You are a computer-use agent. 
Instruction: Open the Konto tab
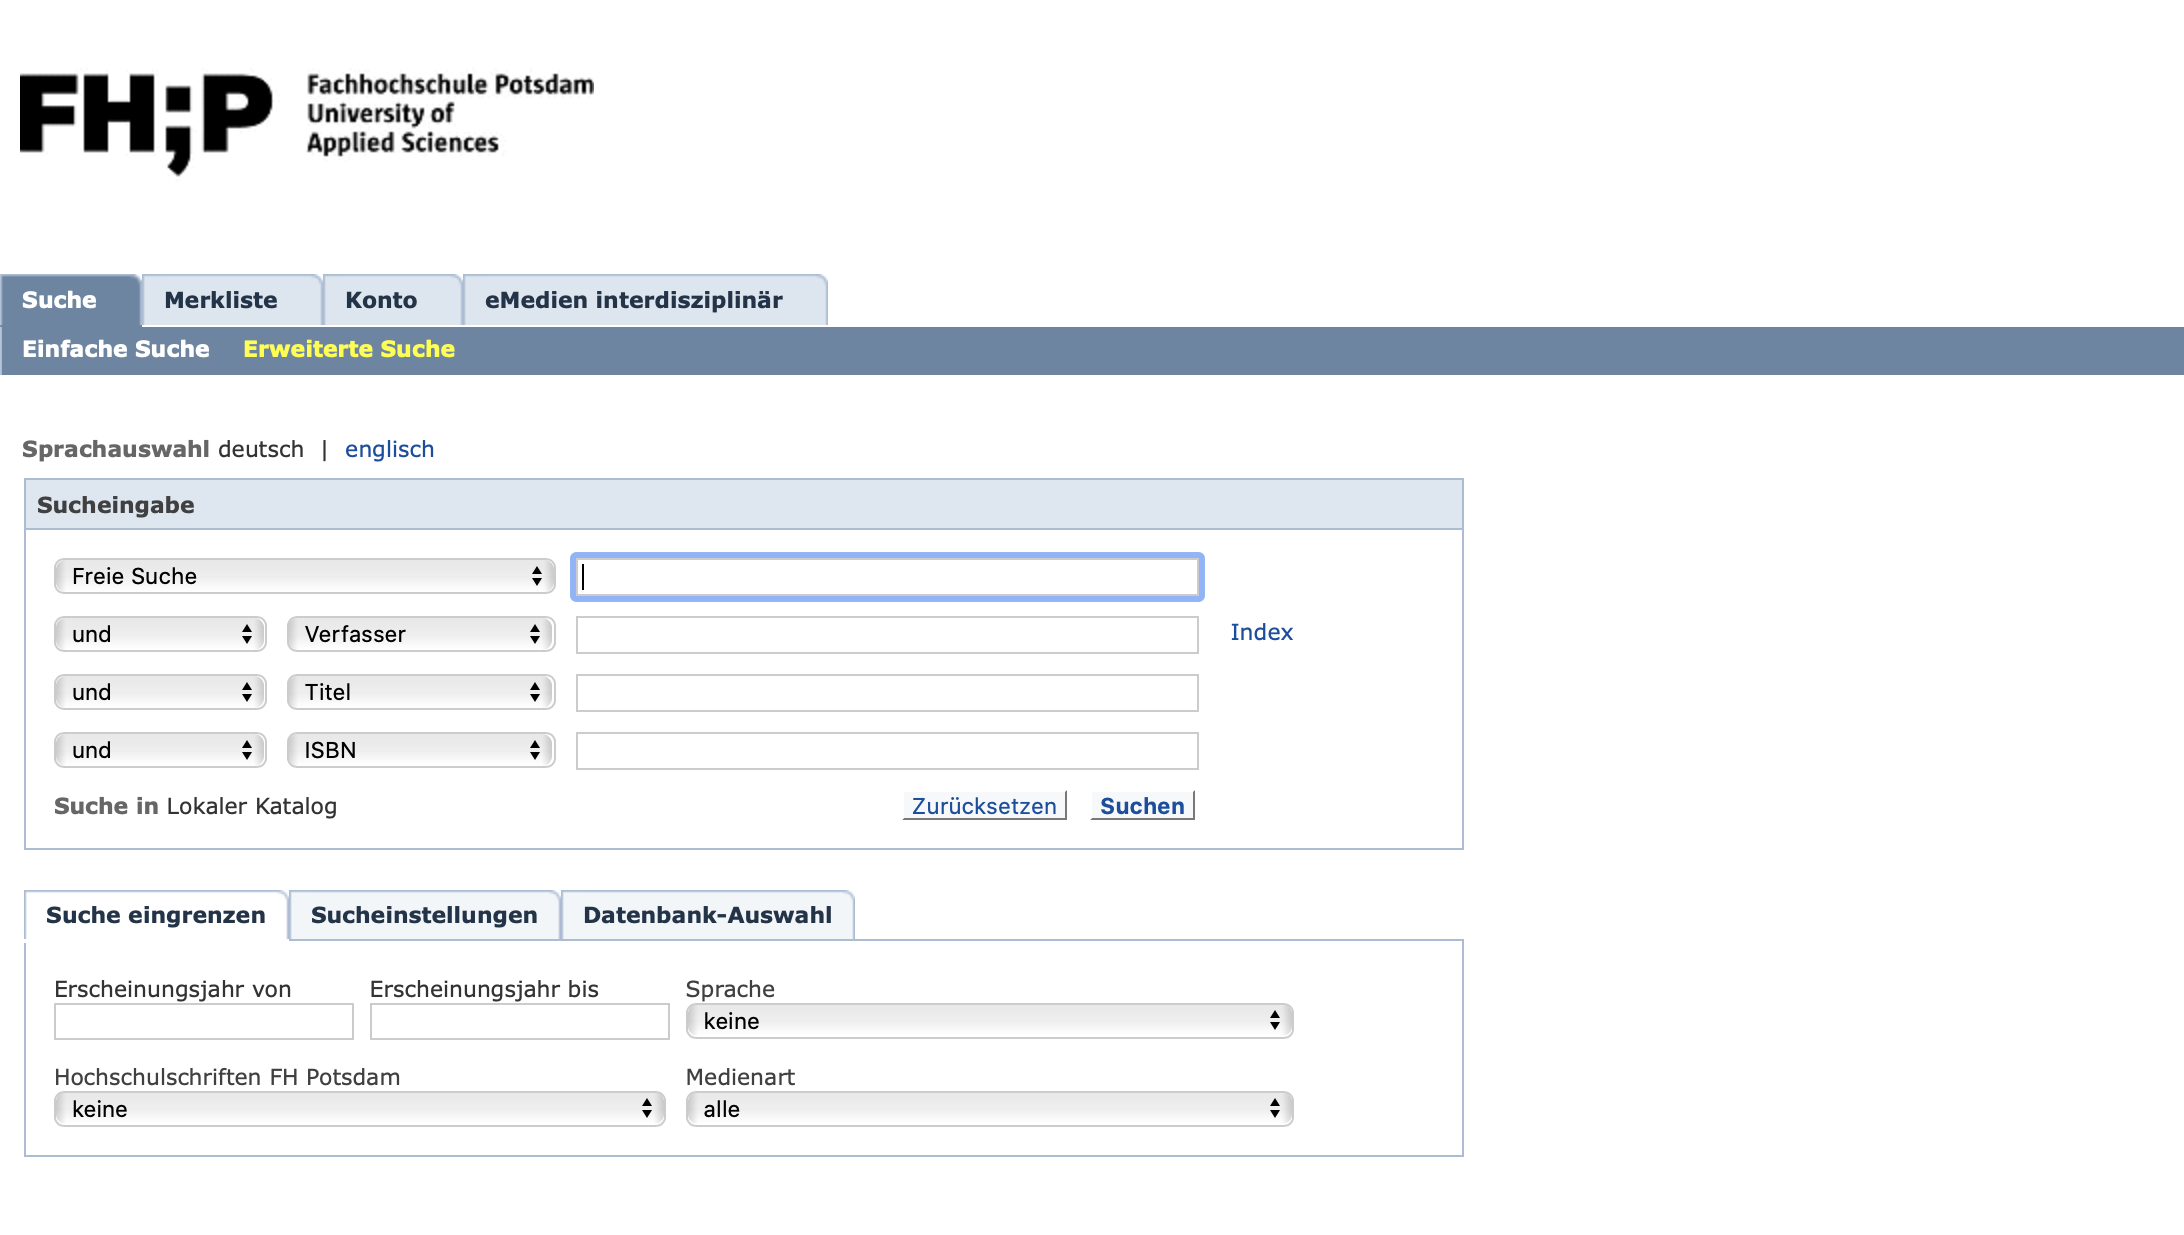[381, 300]
